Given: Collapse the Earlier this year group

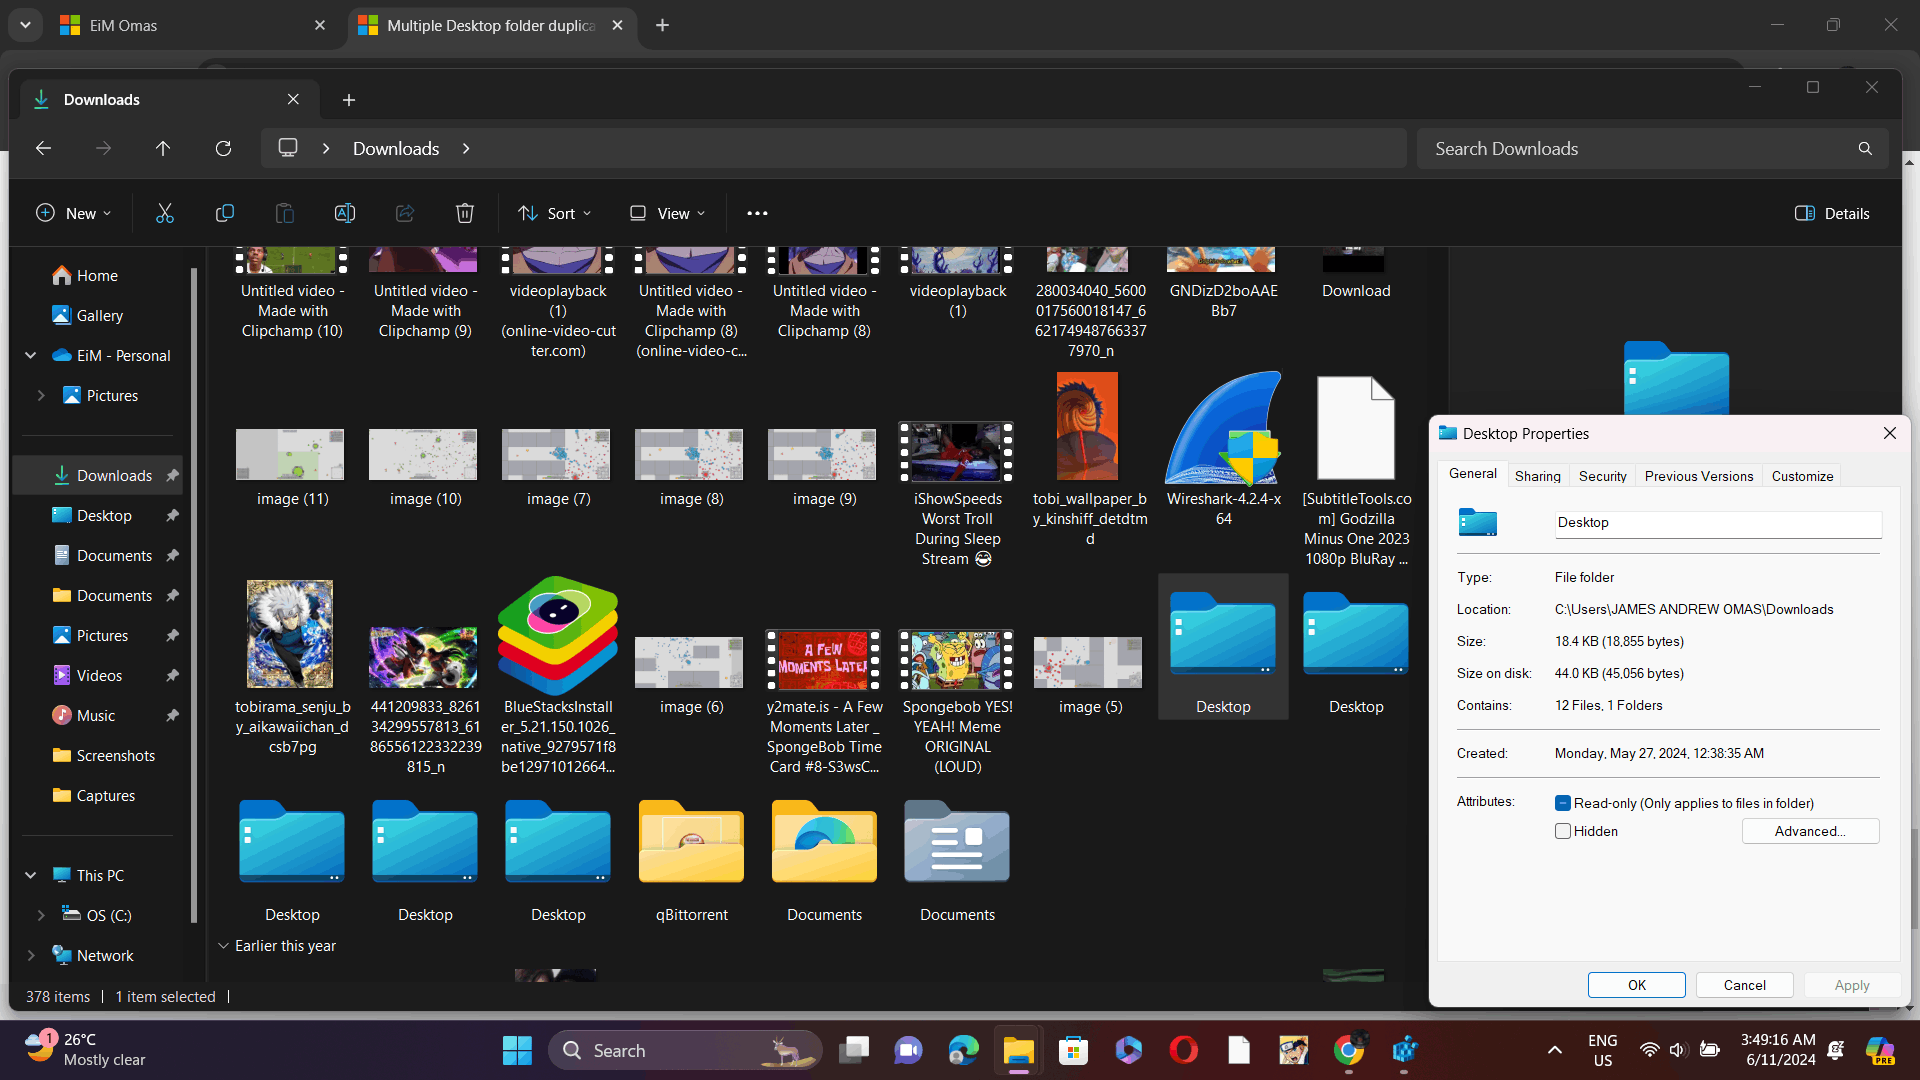Looking at the screenshot, I should pyautogui.click(x=223, y=945).
